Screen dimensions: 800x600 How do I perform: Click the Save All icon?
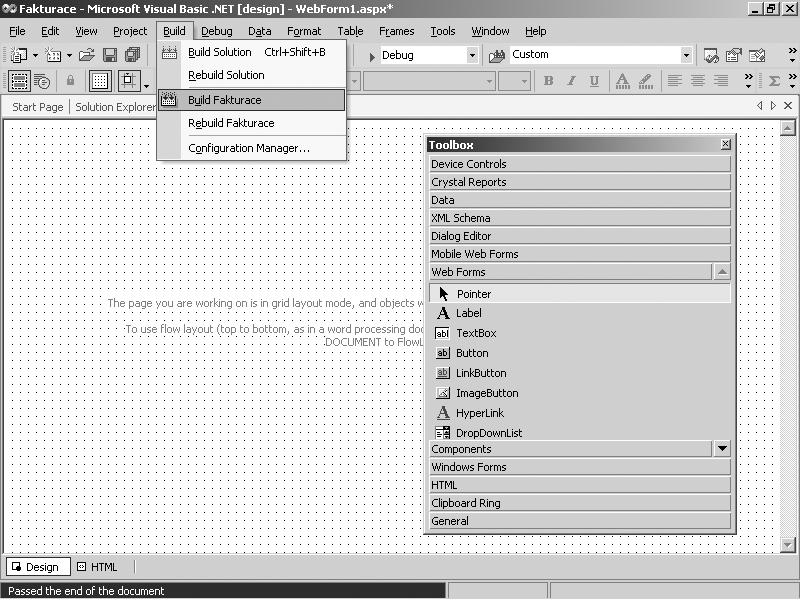133,55
